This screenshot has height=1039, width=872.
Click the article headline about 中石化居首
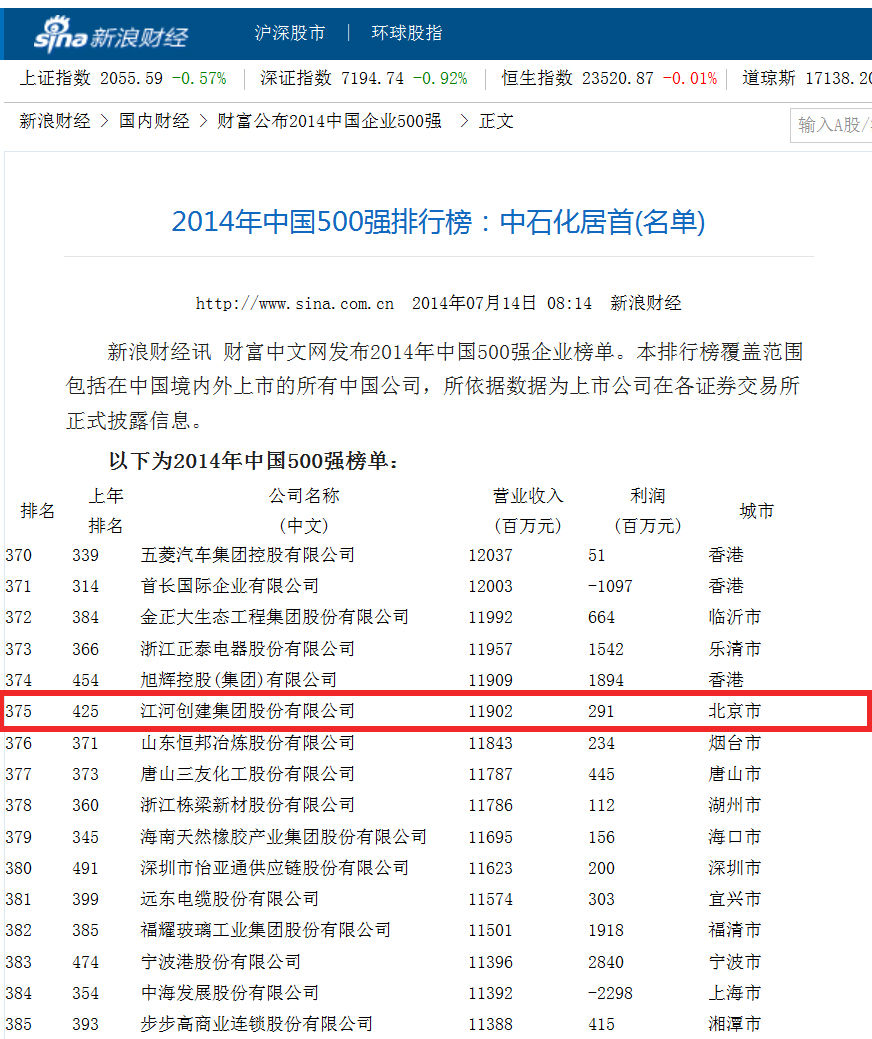(x=435, y=226)
